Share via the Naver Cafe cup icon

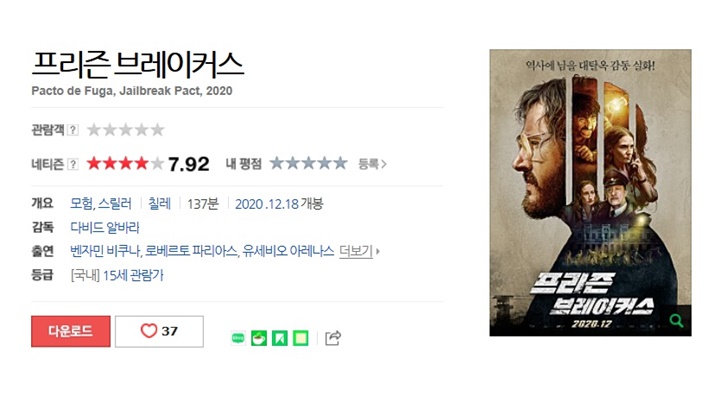tap(259, 339)
